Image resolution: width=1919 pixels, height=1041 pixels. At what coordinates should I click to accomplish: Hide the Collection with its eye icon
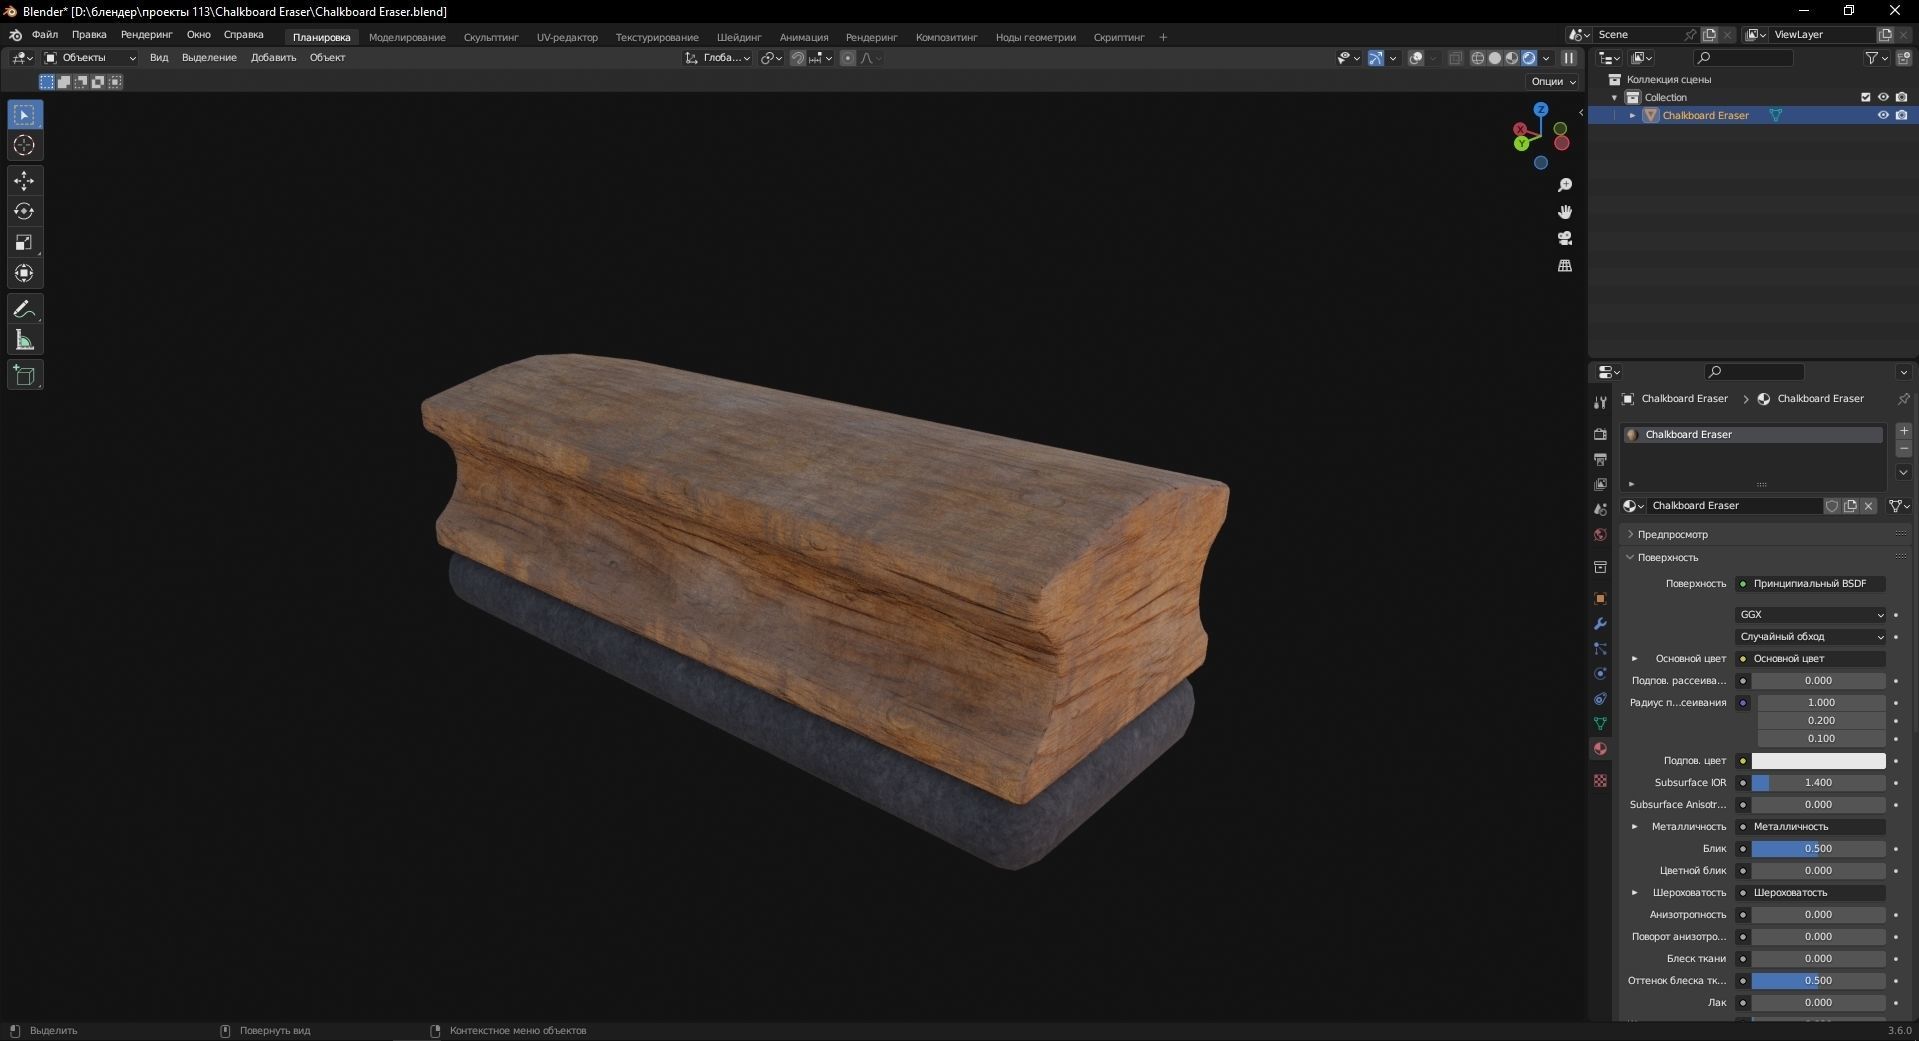pos(1883,97)
